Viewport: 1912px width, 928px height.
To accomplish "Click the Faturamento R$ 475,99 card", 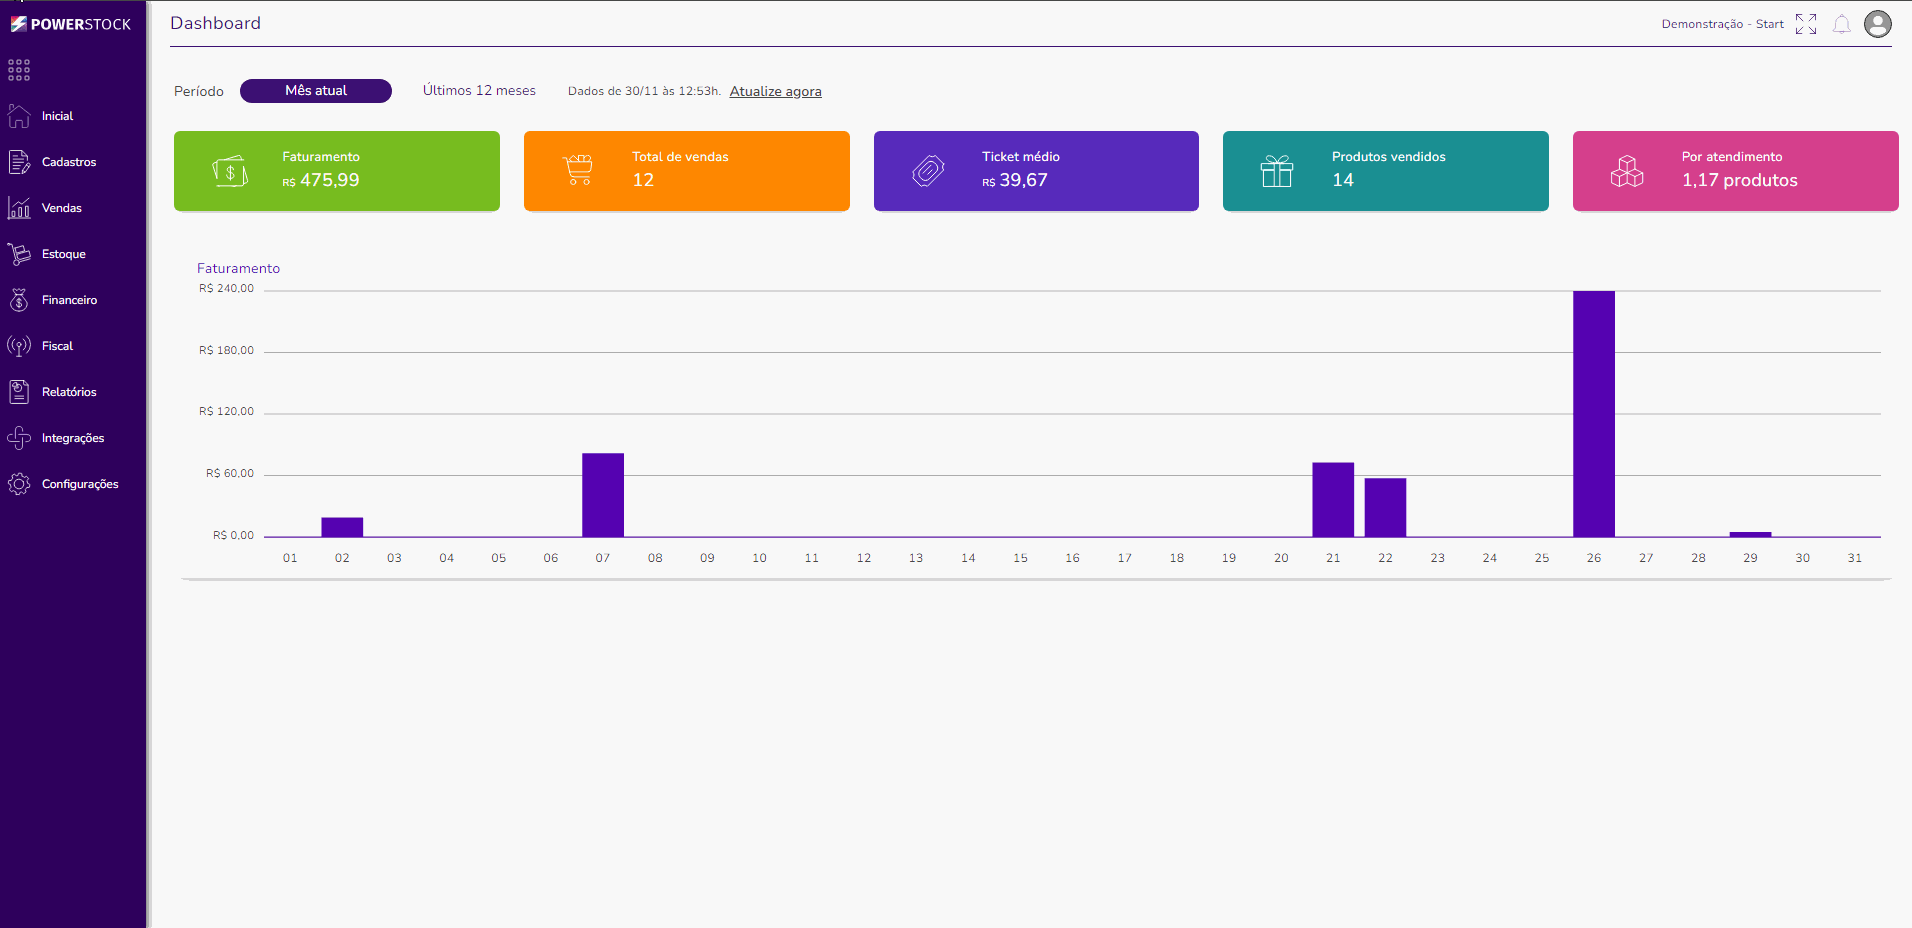I will pos(337,171).
